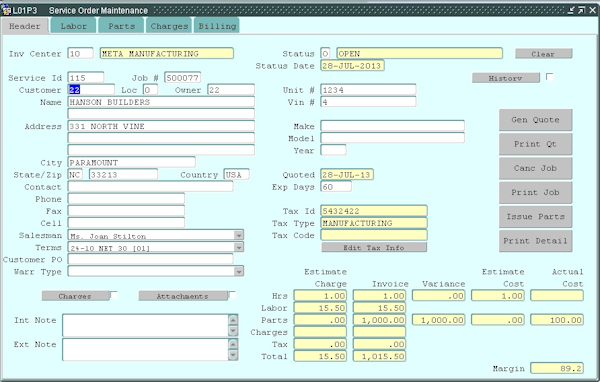The image size is (600, 382).
Task: Open the Billing tab
Action: tap(217, 26)
